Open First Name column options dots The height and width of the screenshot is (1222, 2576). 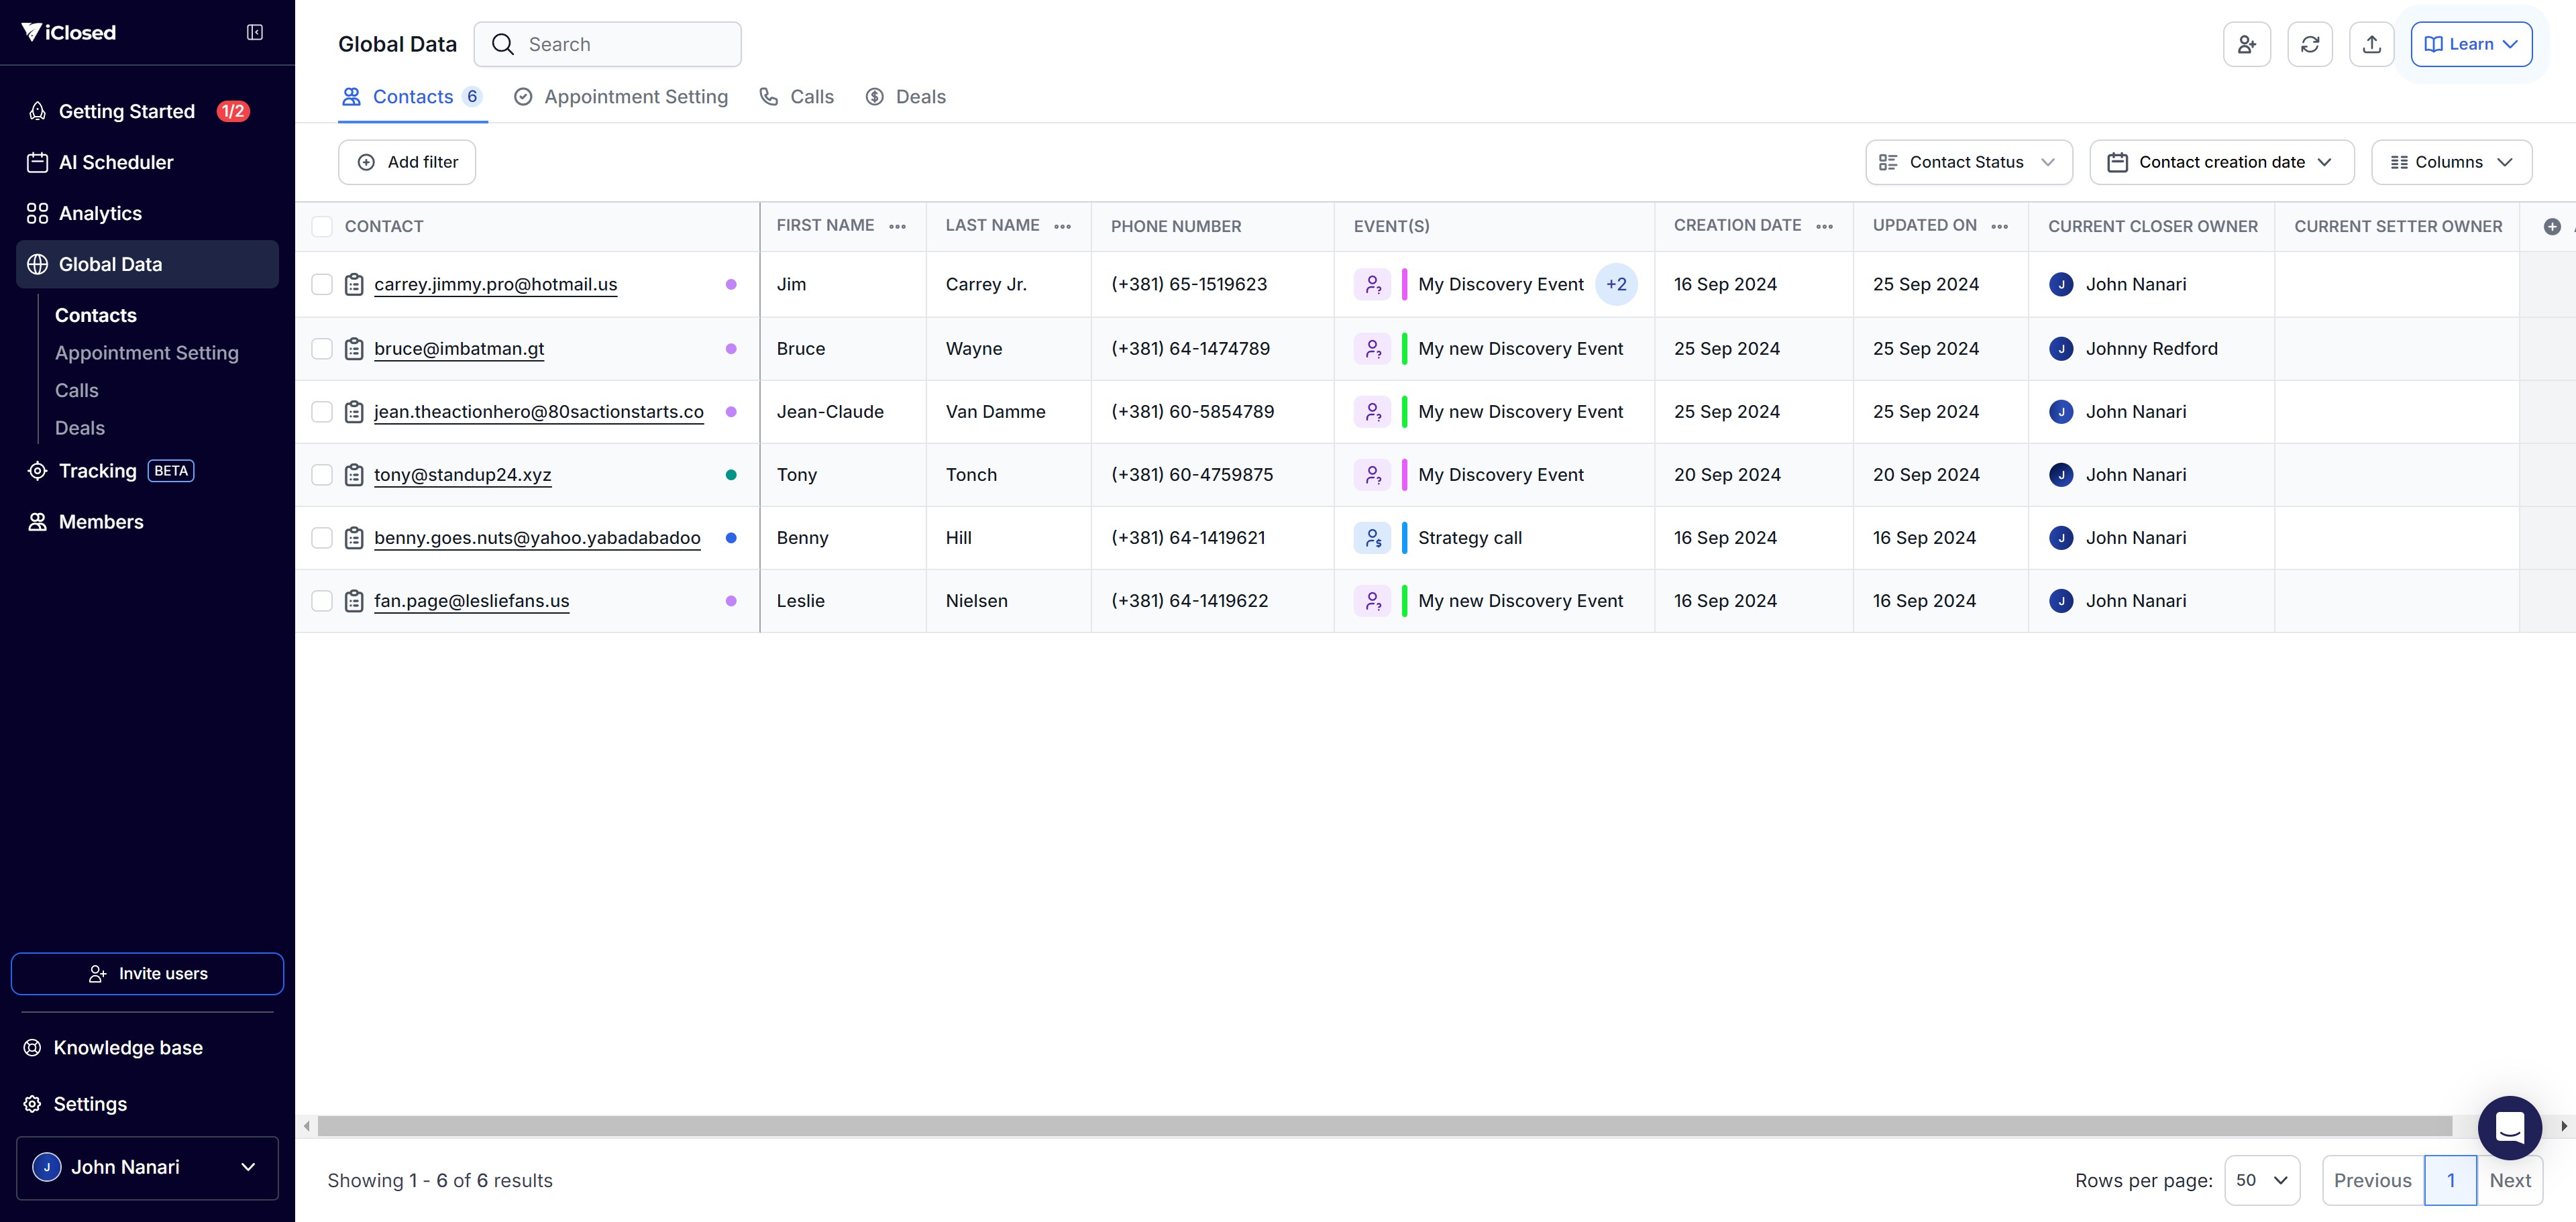[898, 227]
